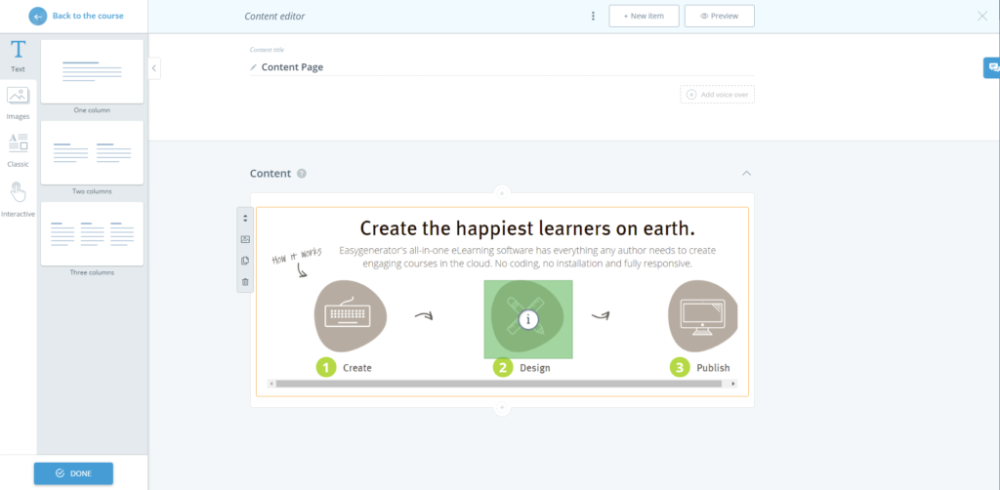Select the Two columns template thumbnail
Image resolution: width=1000 pixels, height=490 pixels.
92,152
